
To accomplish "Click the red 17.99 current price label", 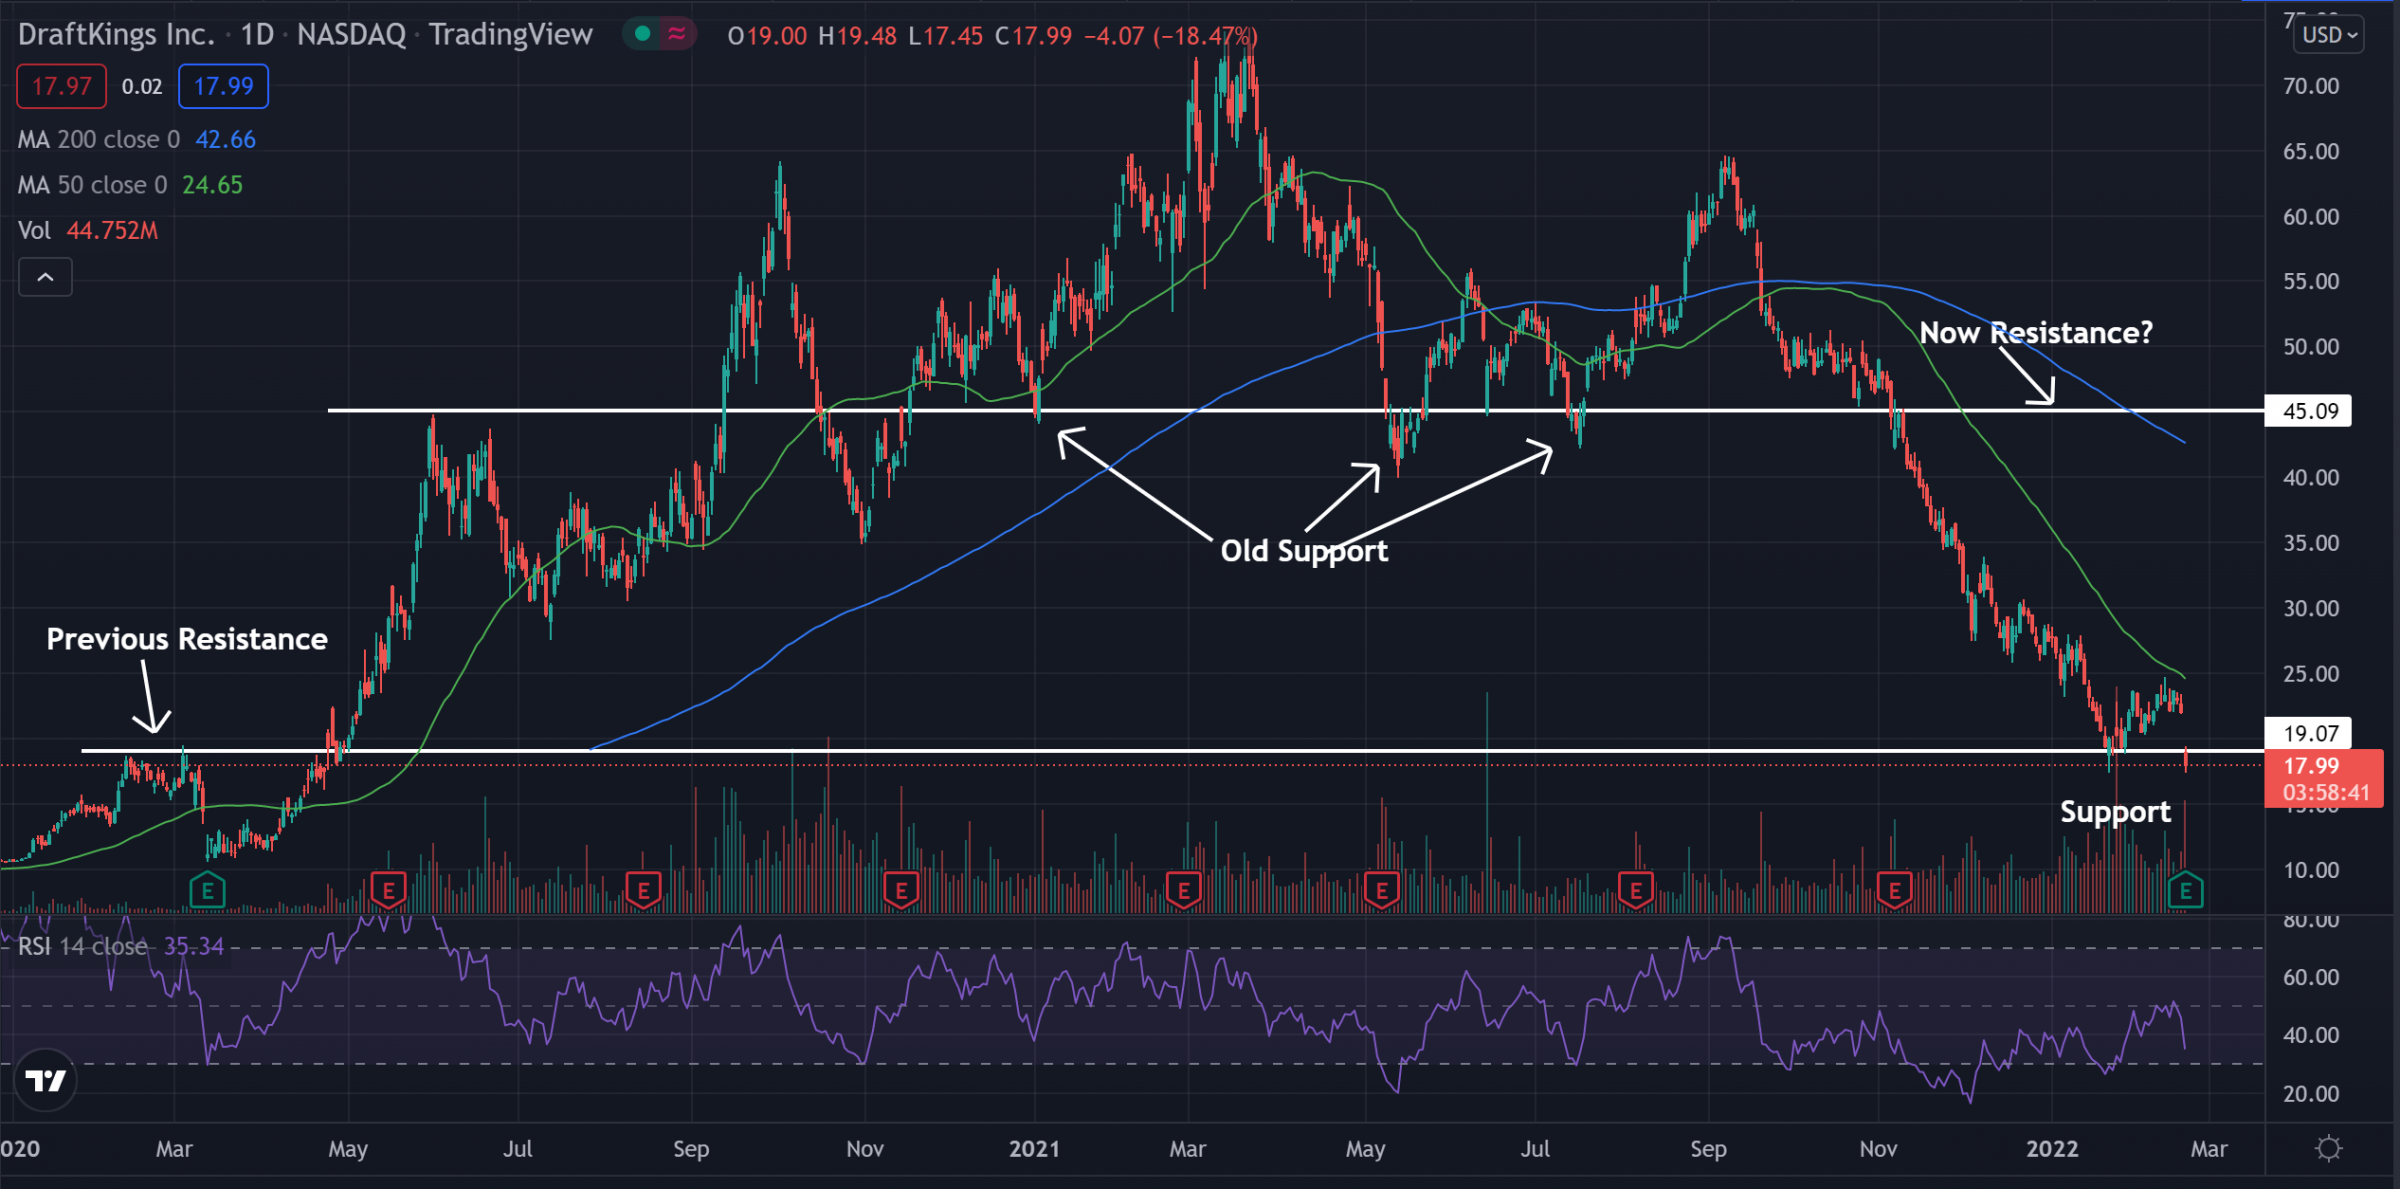I will click(2324, 778).
